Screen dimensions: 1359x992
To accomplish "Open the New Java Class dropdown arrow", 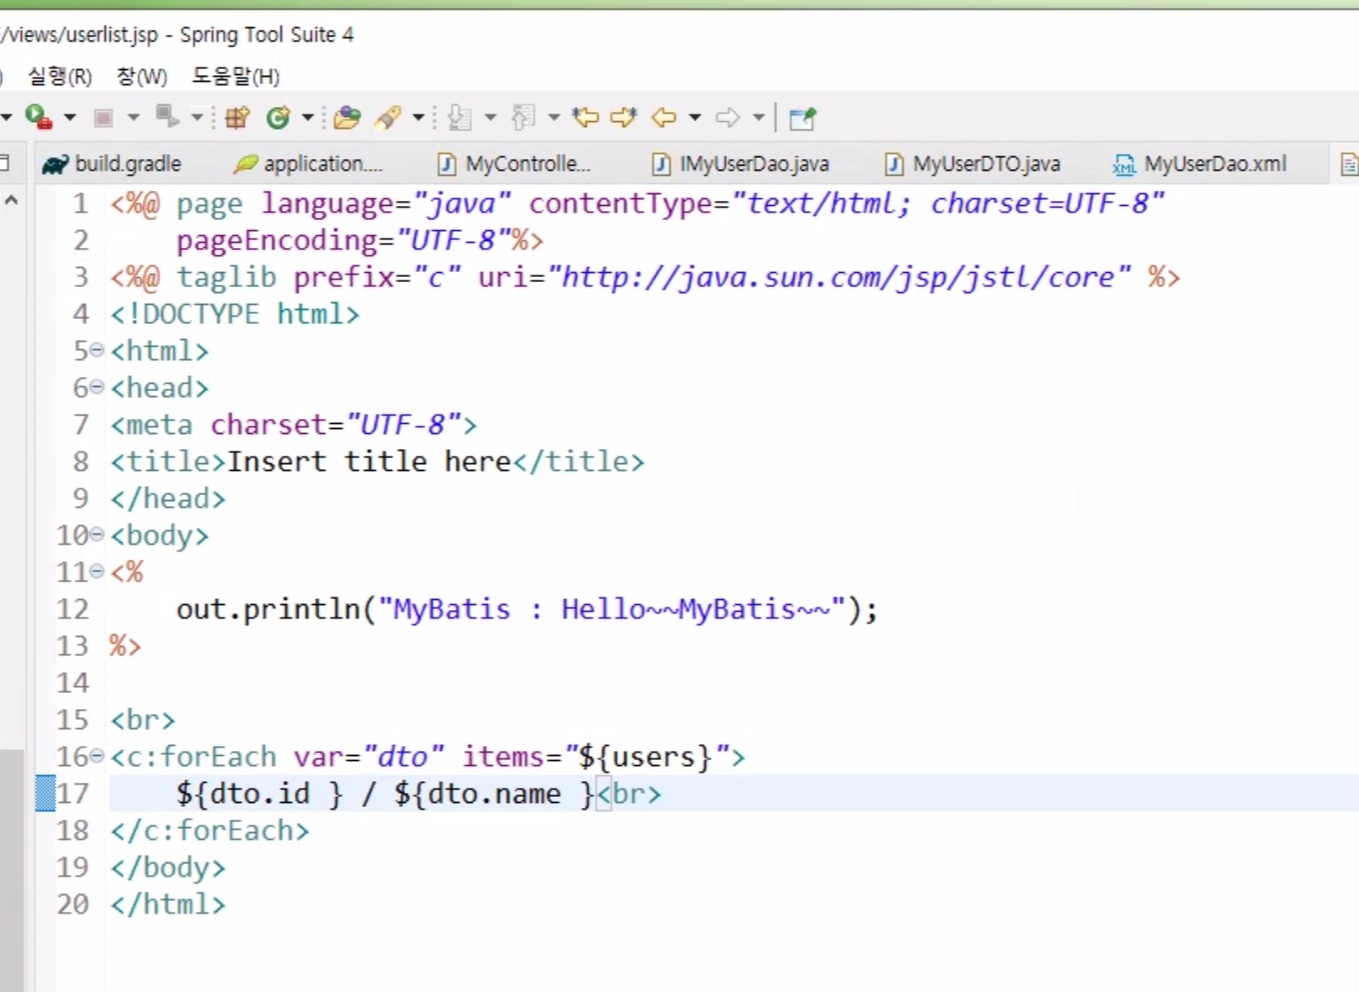I will (308, 117).
